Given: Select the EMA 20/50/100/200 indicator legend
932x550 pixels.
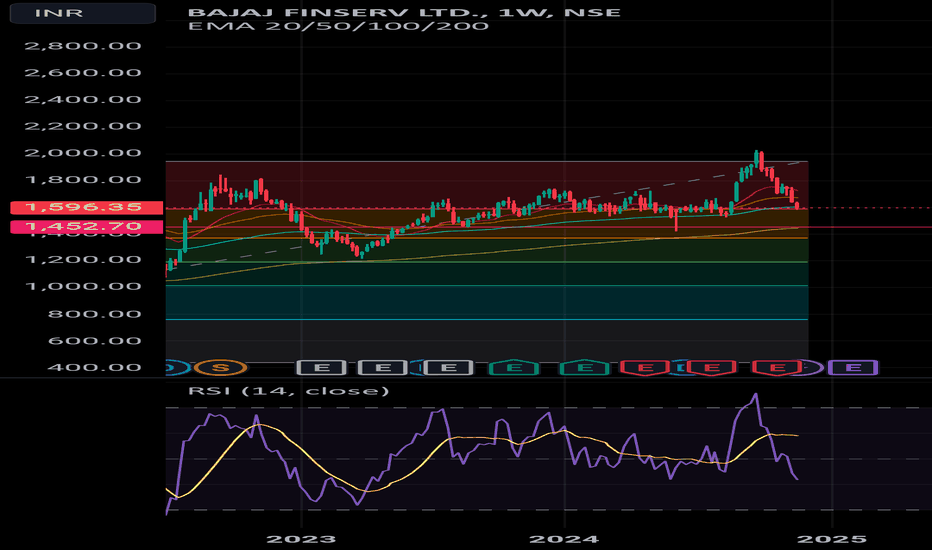Looking at the screenshot, I should (338, 26).
